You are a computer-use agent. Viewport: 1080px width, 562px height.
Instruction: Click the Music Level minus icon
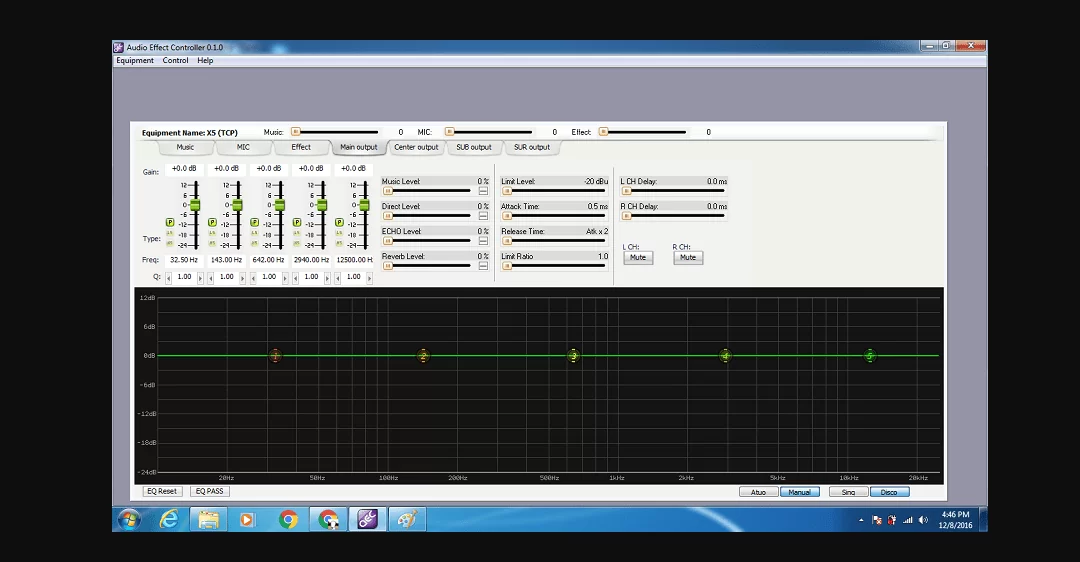tap(483, 191)
